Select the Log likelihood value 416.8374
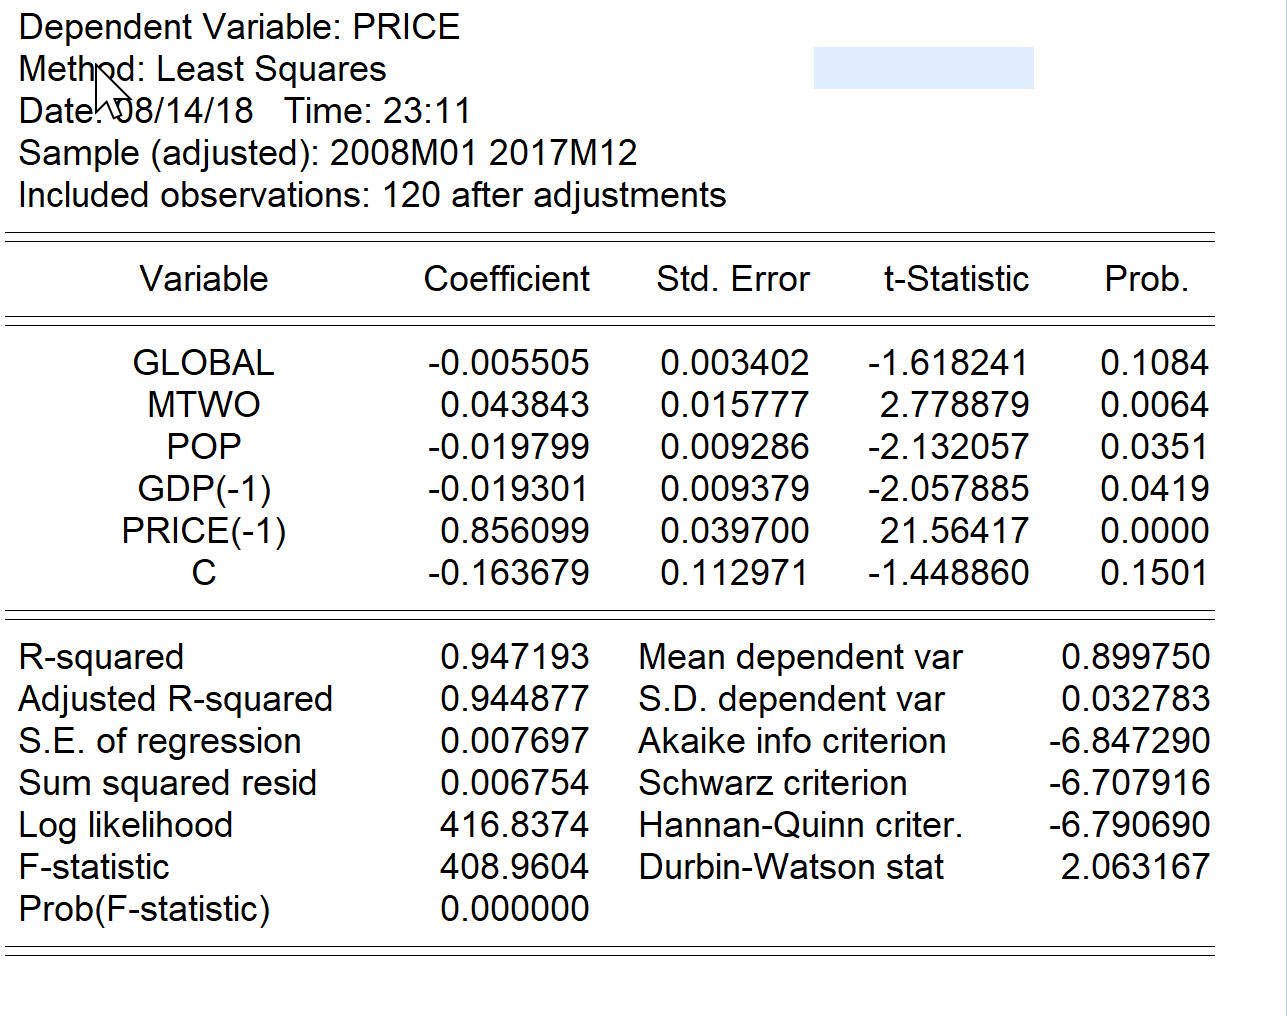The height and width of the screenshot is (1016, 1287). coord(514,825)
